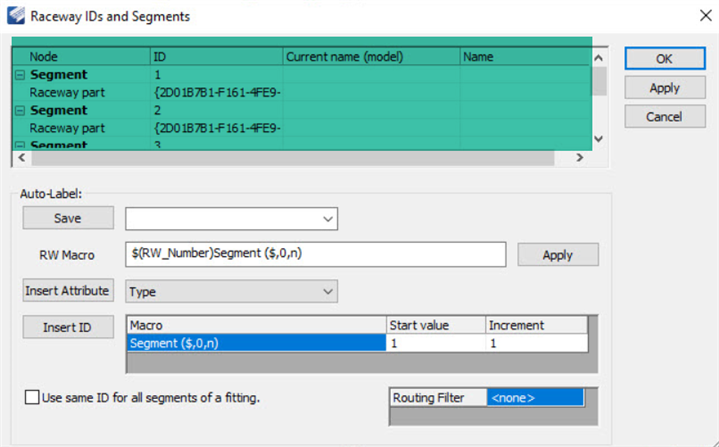Click the Current name (model) column header
Viewport: 719px width, 447px height.
point(370,57)
